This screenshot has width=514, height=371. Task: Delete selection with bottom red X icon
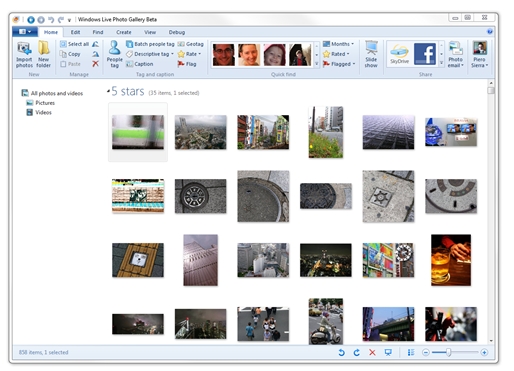[x=372, y=352]
